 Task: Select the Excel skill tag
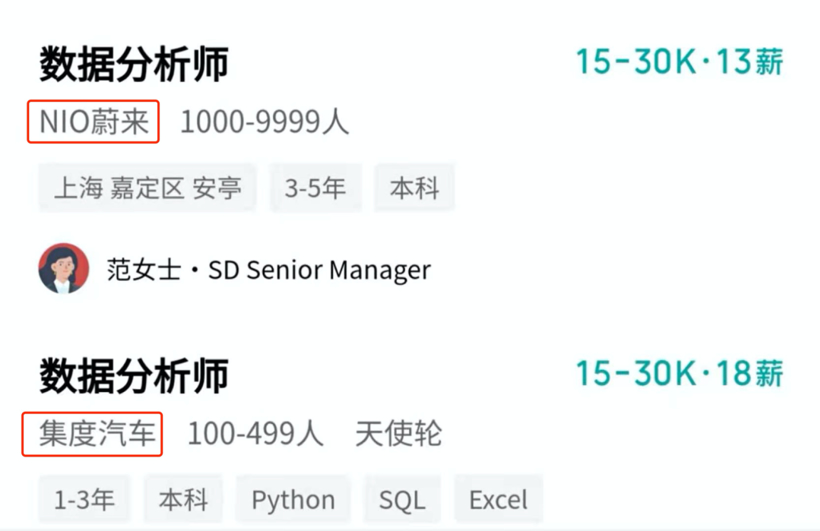coord(497,499)
